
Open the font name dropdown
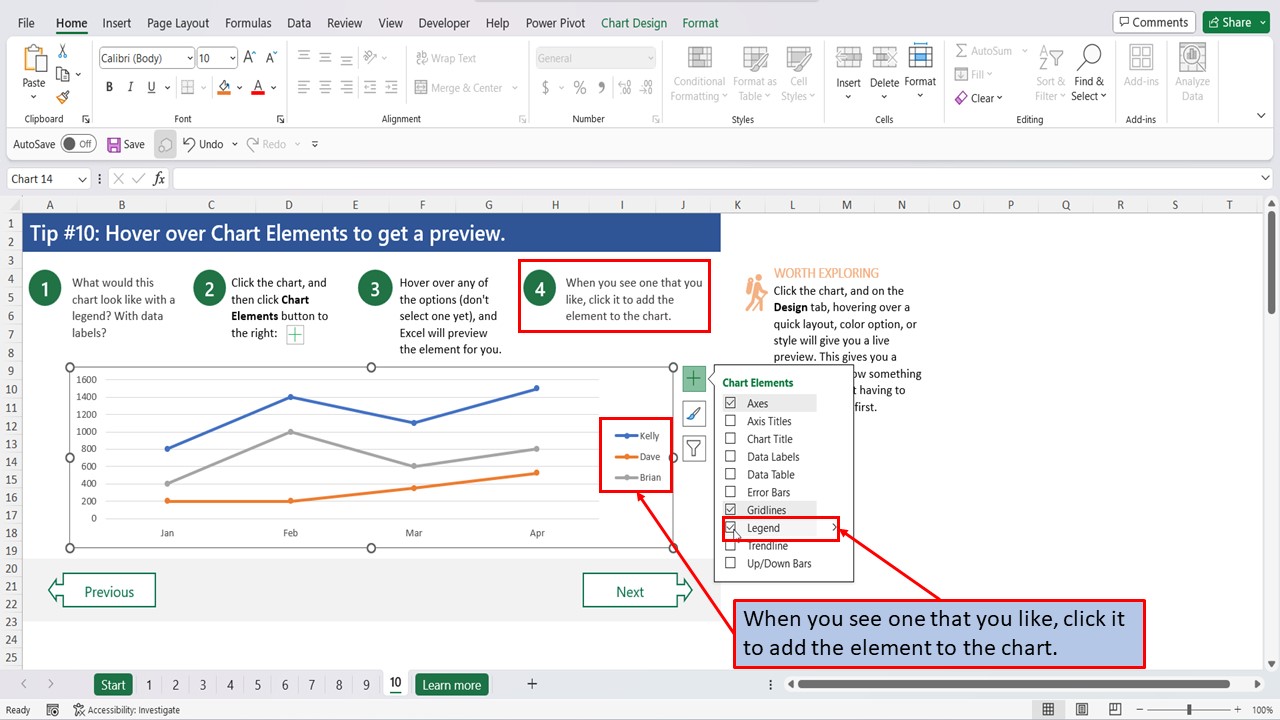click(x=189, y=59)
